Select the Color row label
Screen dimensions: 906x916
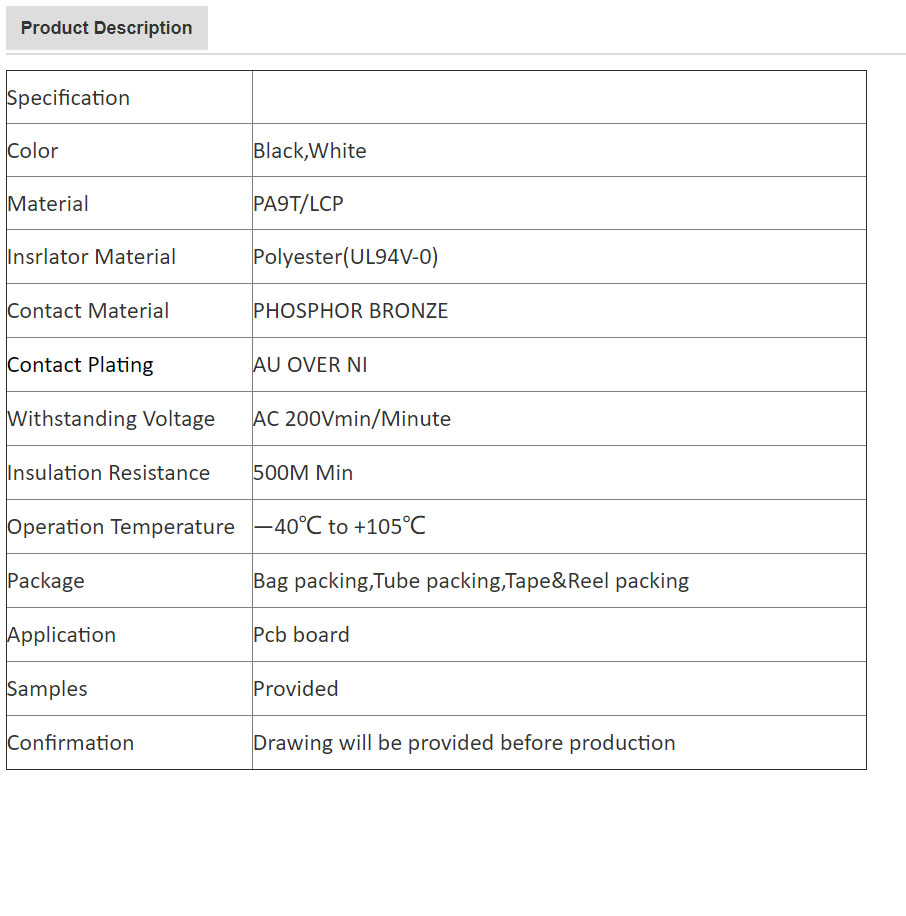[x=33, y=151]
